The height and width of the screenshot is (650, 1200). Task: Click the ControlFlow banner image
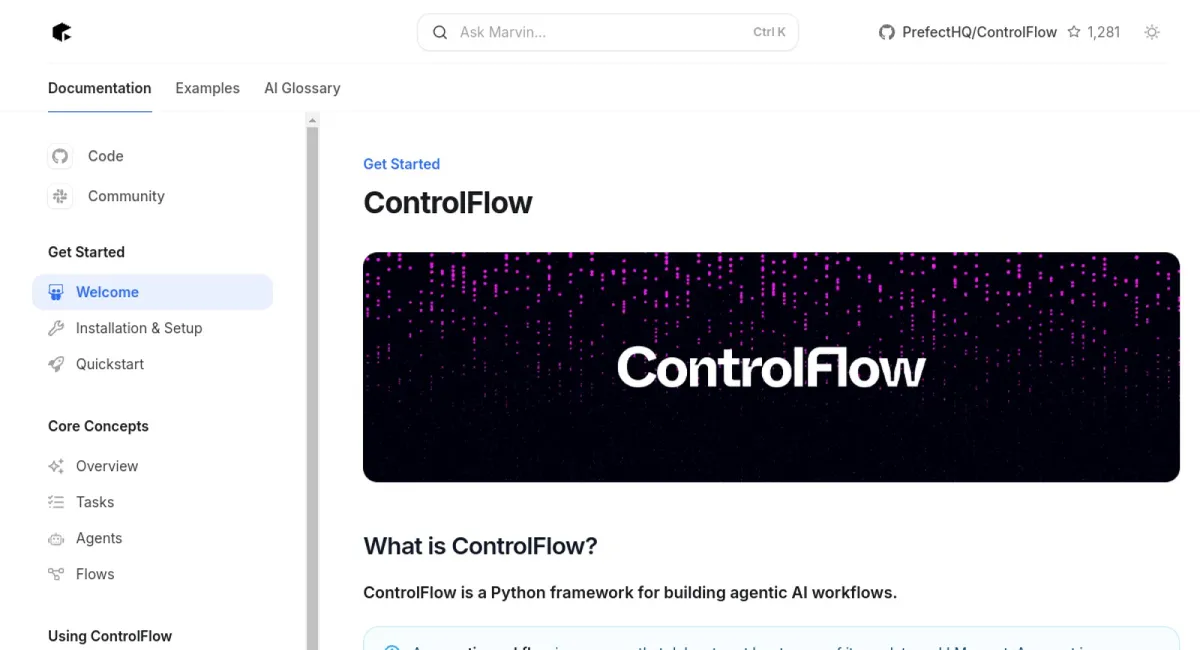pos(771,367)
